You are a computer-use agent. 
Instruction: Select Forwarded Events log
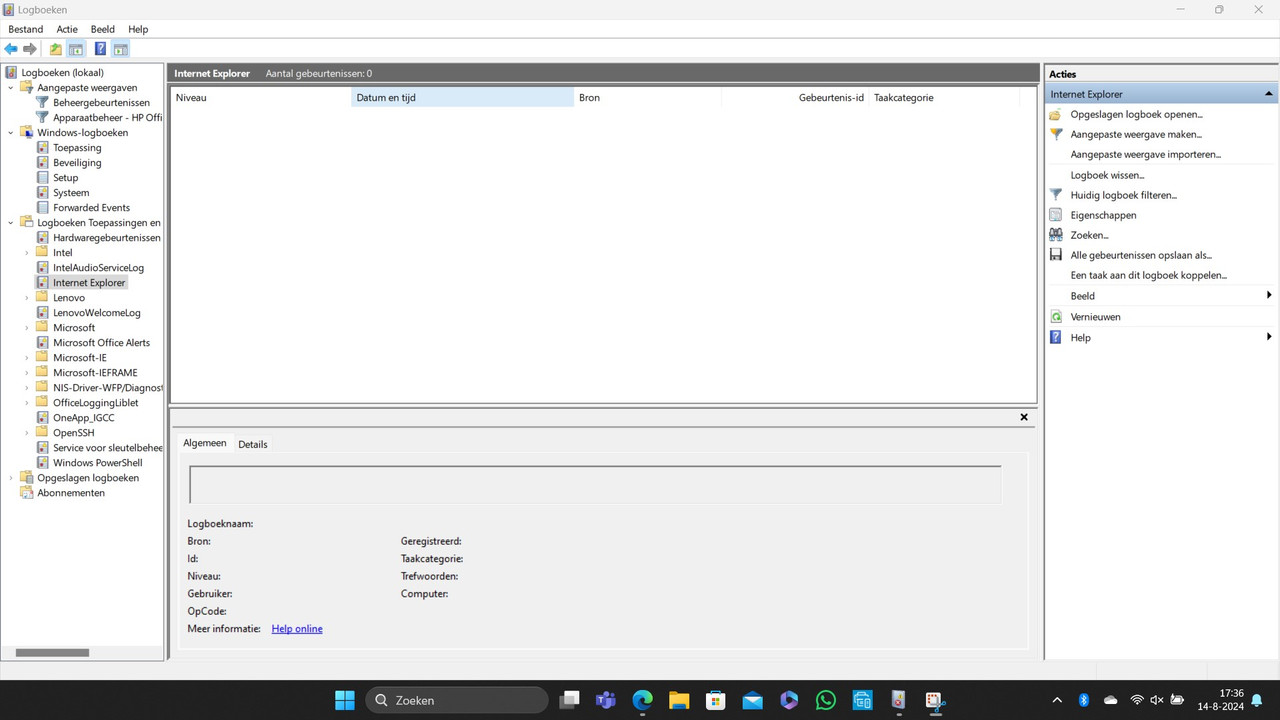[x=91, y=207]
